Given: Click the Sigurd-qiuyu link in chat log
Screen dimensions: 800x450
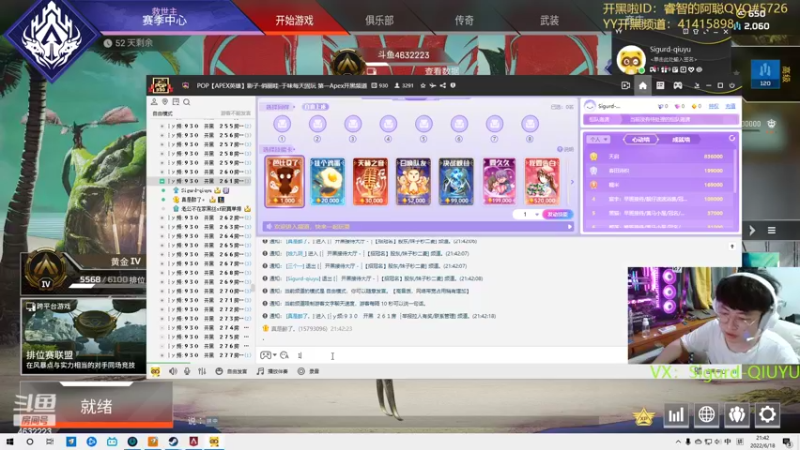Looking at the screenshot, I should 303,279.
